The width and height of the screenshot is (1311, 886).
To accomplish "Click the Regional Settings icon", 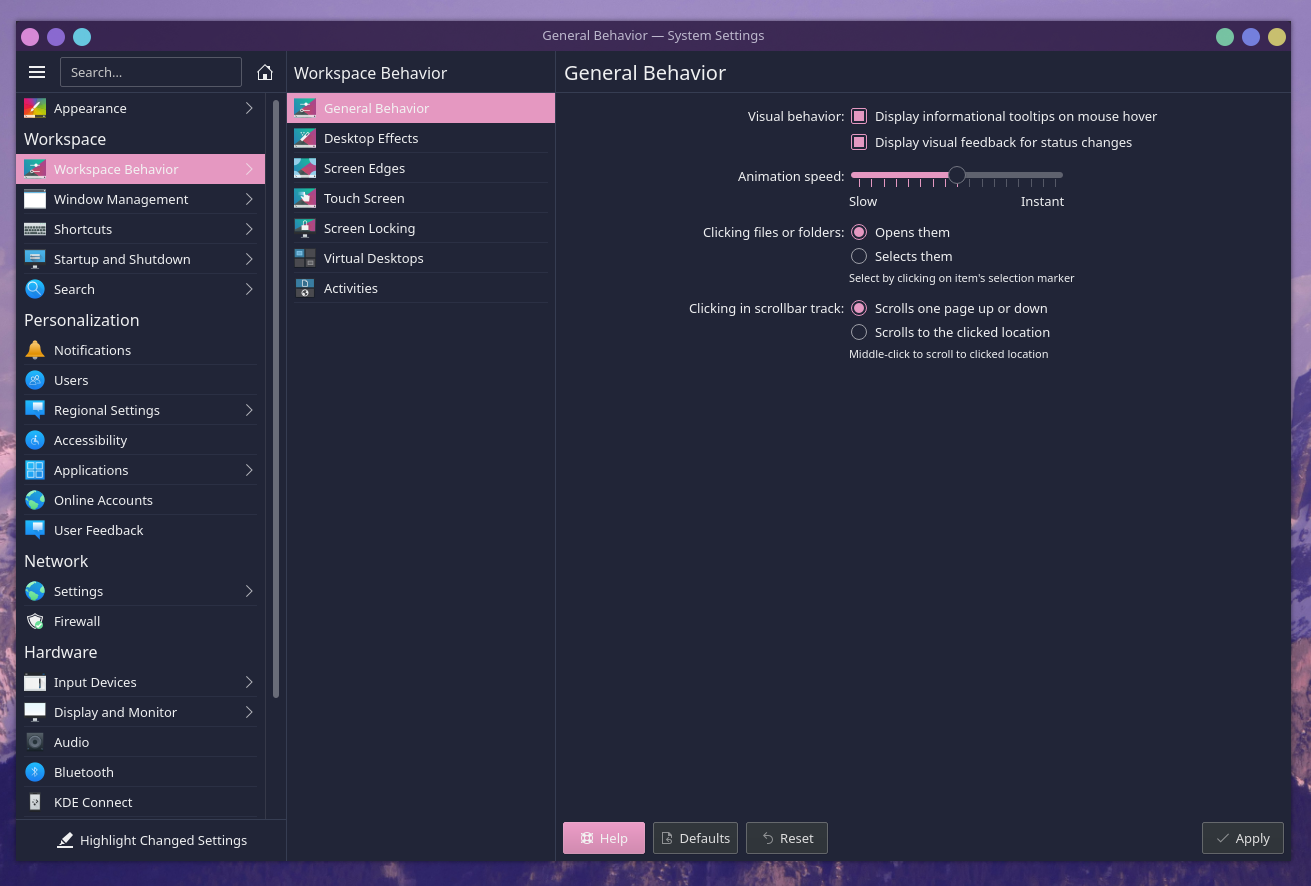I will point(35,410).
